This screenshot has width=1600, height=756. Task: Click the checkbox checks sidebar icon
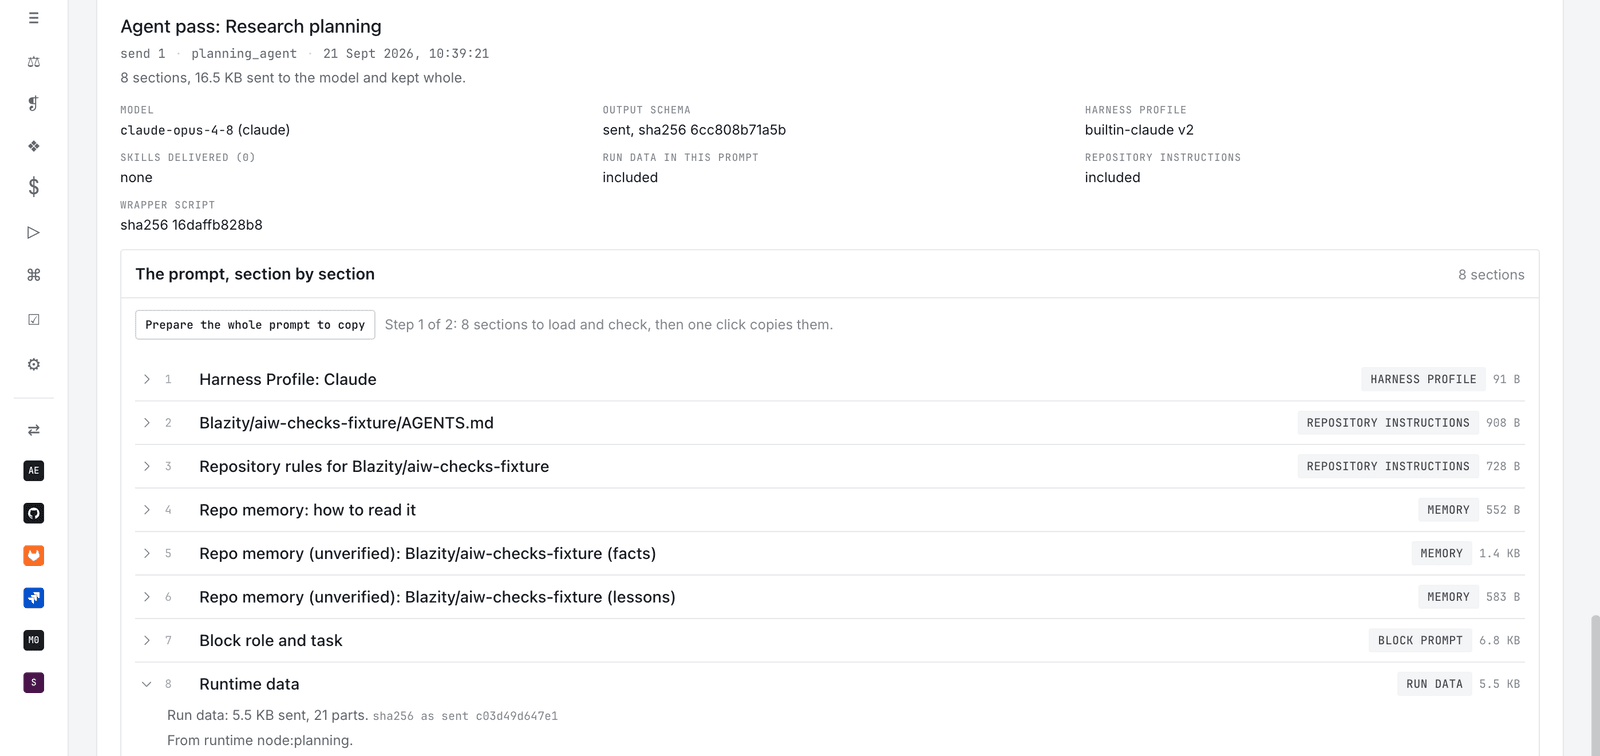(33, 320)
